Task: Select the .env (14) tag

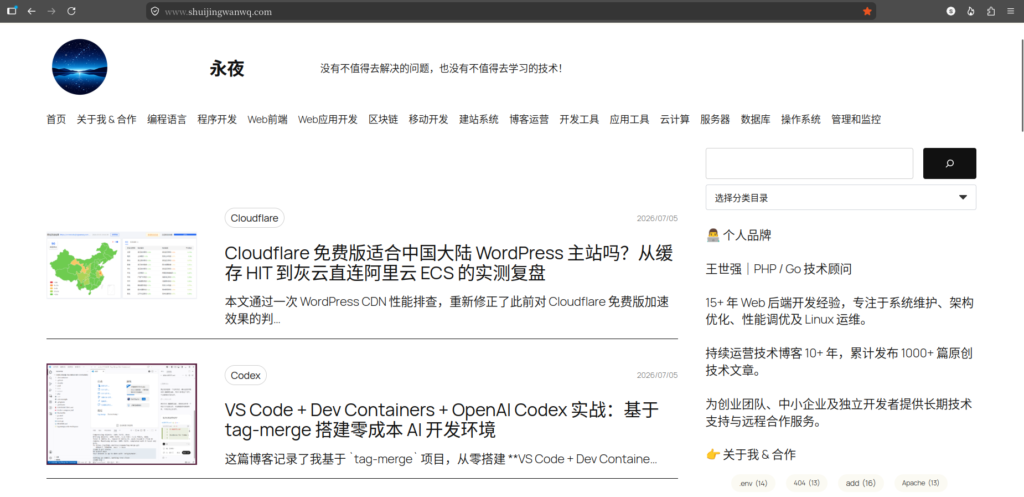Action: tap(753, 483)
